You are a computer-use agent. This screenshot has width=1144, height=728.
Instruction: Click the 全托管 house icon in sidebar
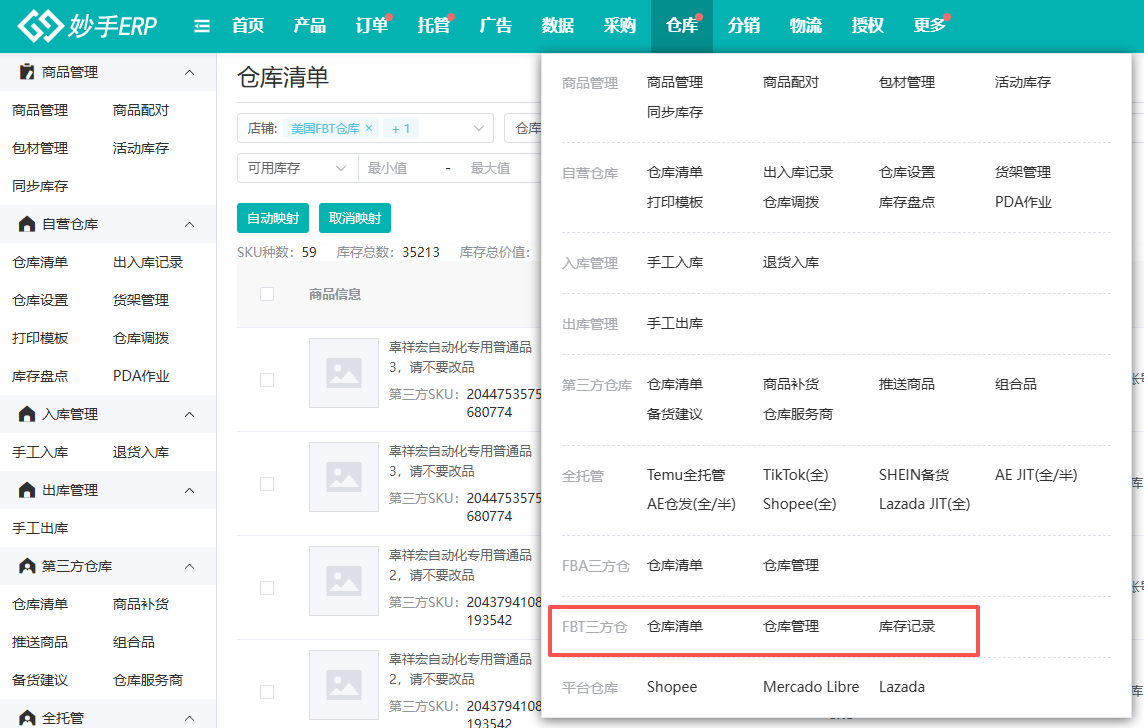coord(27,718)
